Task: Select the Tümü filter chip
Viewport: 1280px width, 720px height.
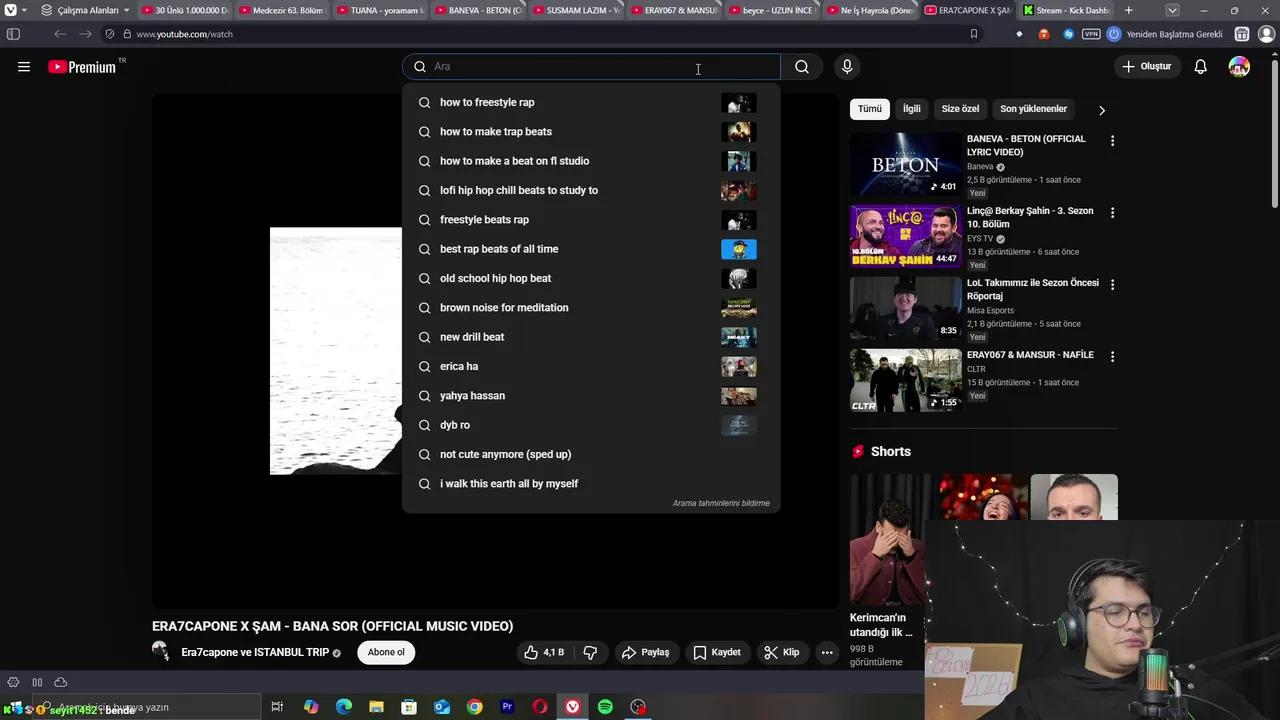Action: (870, 109)
